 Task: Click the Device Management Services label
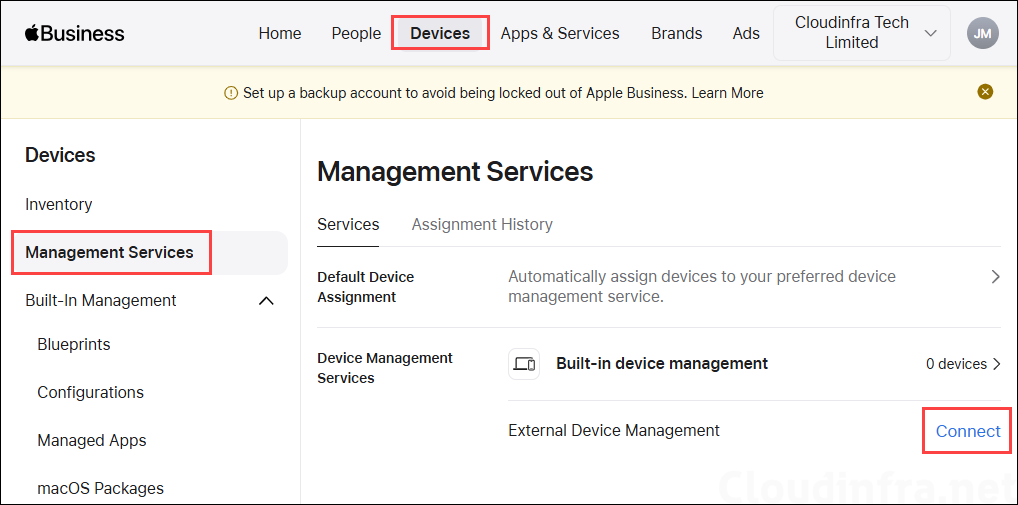385,368
